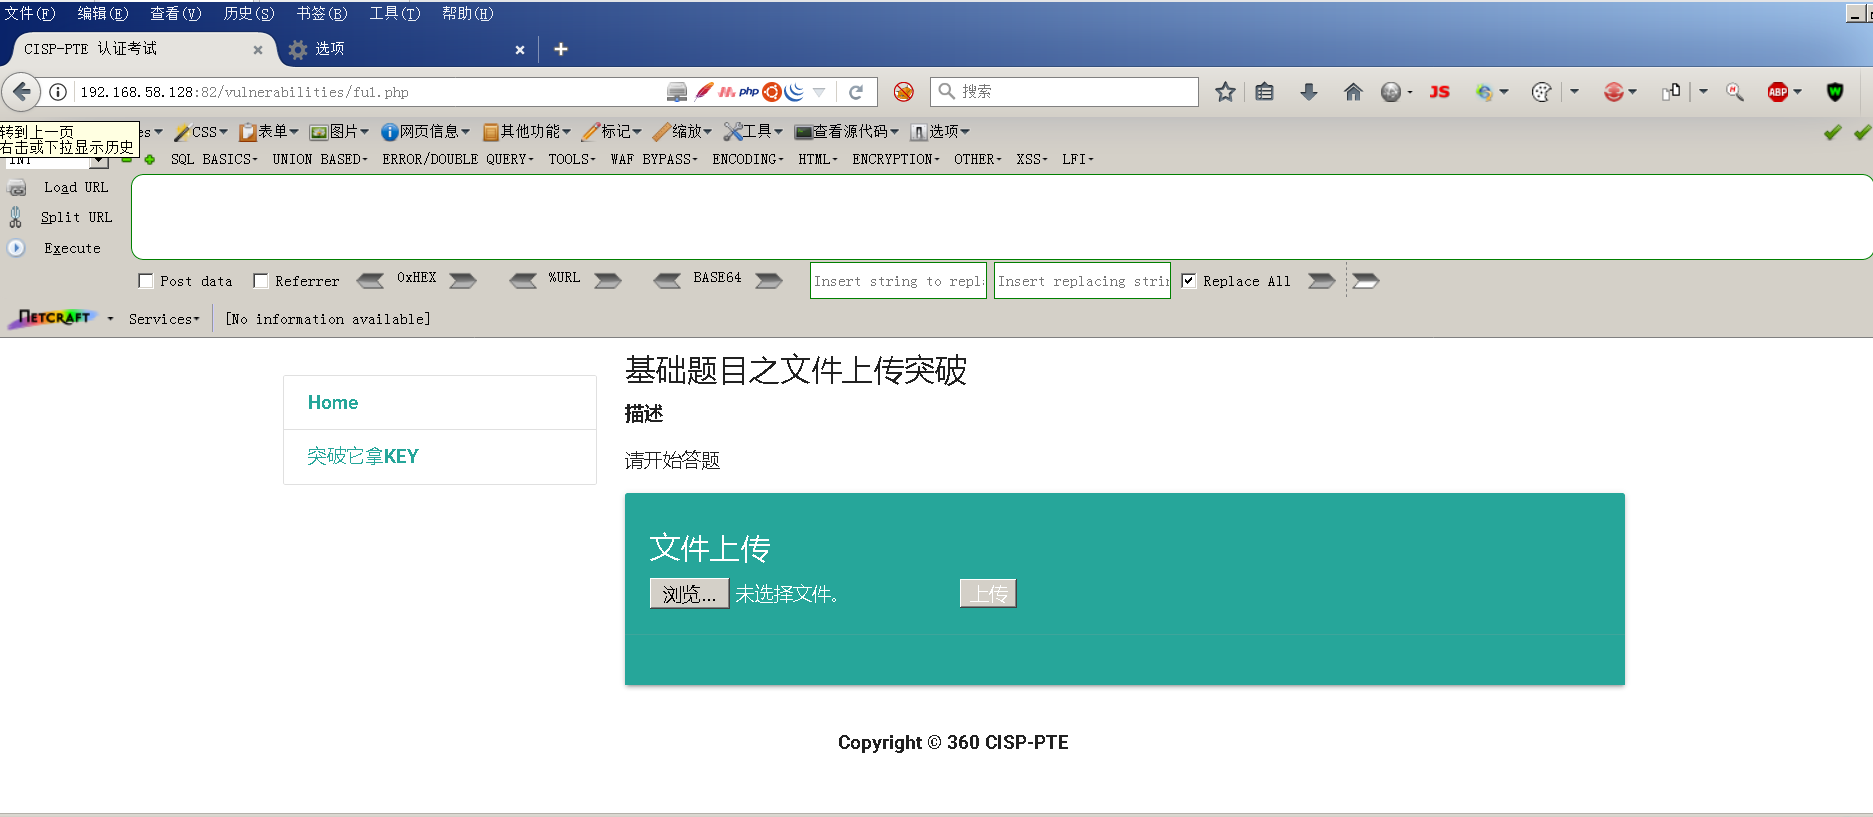Click Execute in HackBar

point(72,248)
